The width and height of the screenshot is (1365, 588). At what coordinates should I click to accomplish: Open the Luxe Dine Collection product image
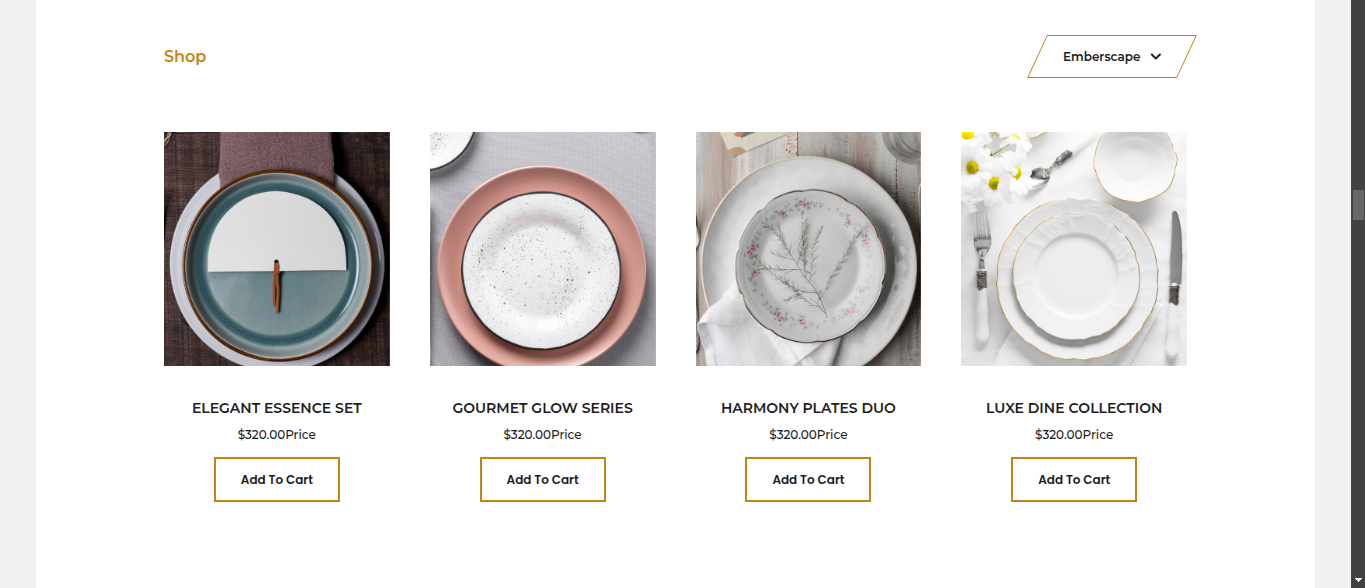point(1074,249)
